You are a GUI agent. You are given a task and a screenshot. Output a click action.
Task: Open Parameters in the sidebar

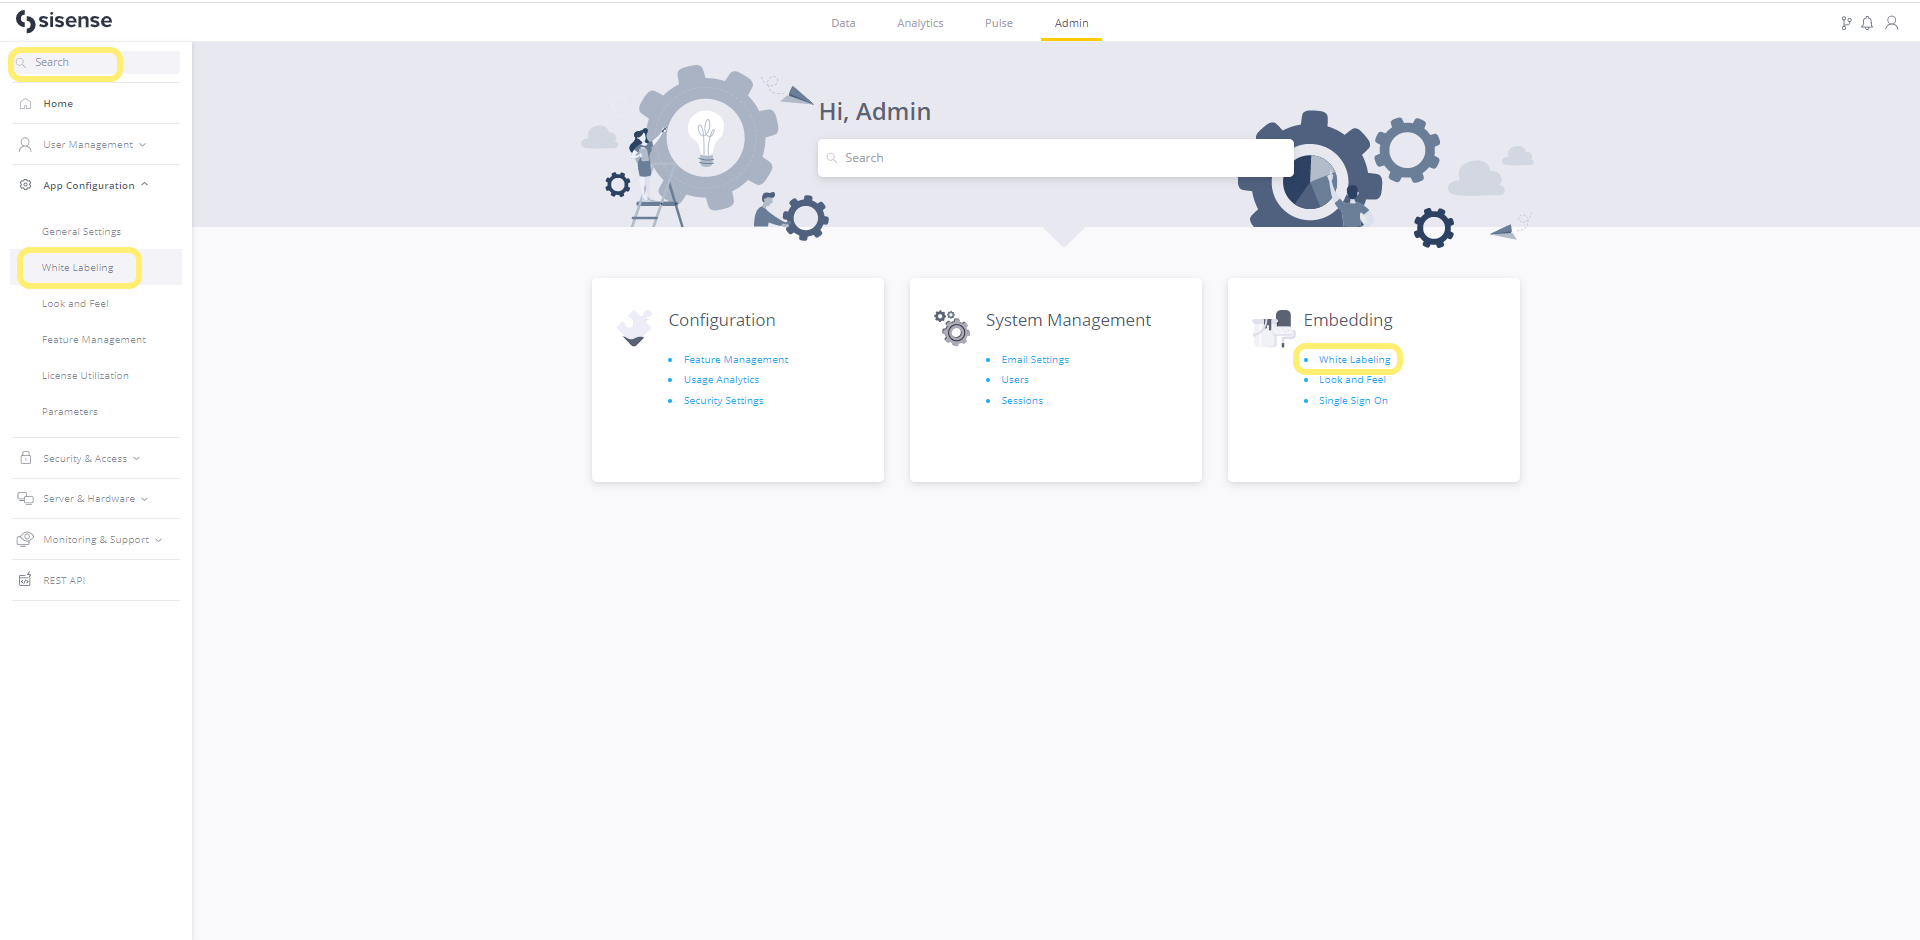70,412
